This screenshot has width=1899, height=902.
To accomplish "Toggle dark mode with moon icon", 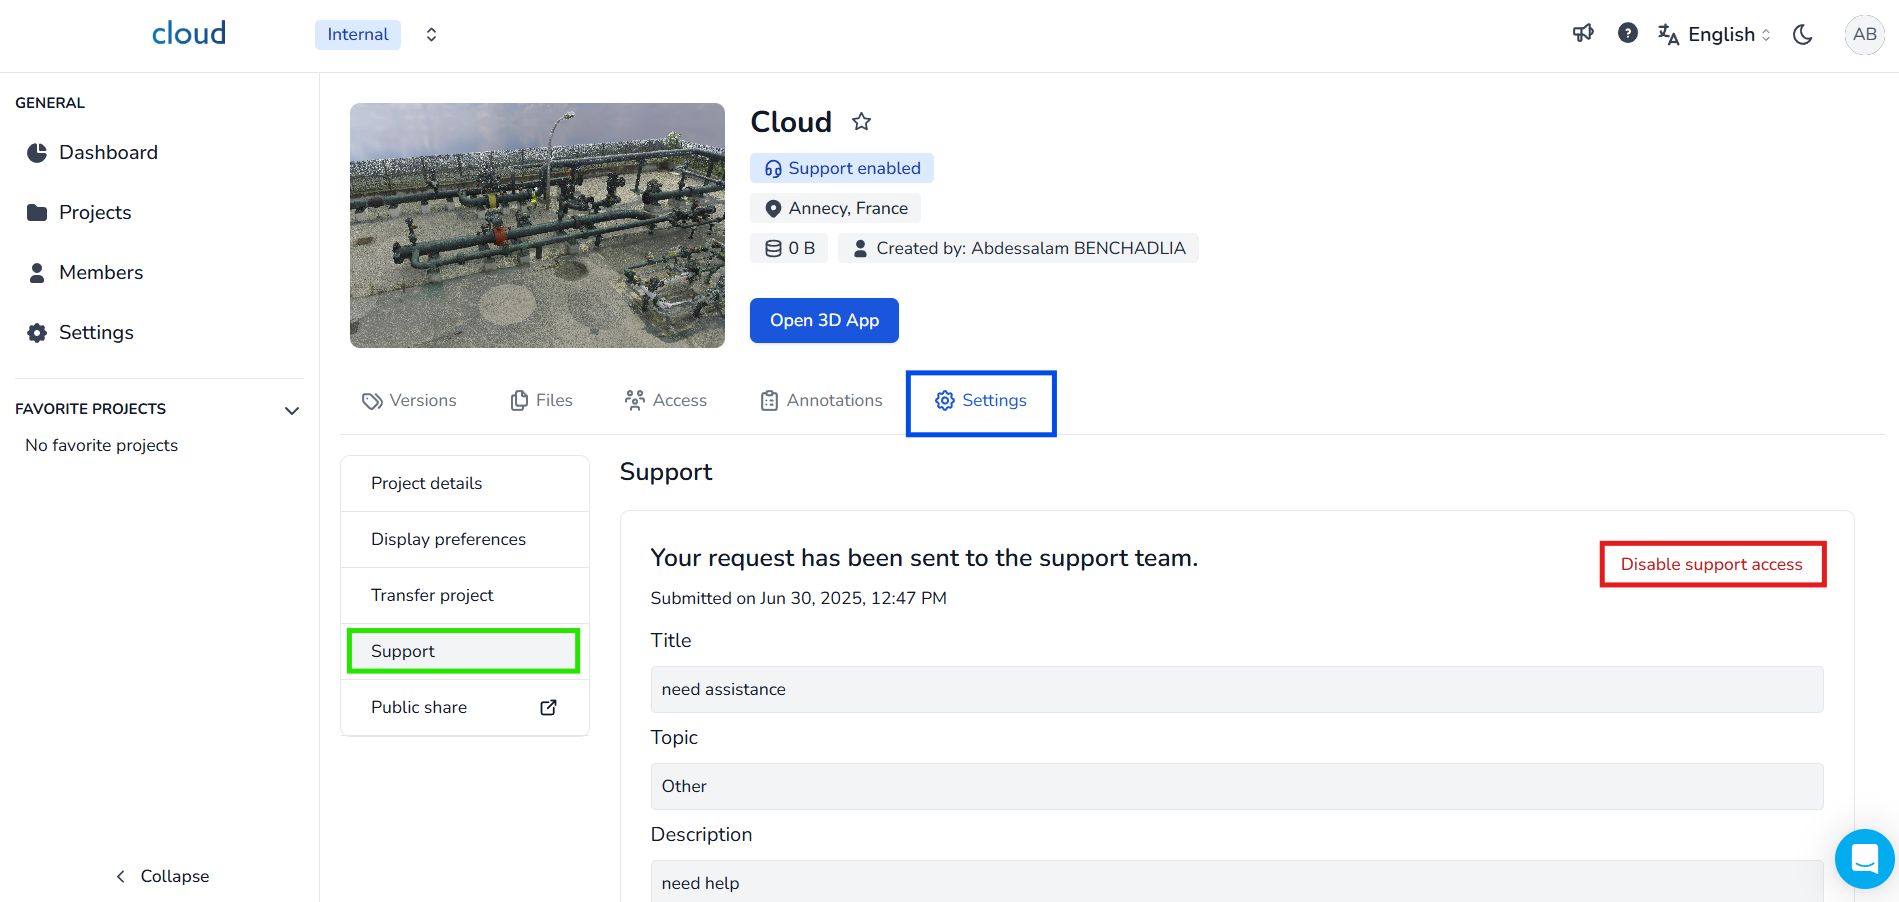I will (x=1803, y=35).
